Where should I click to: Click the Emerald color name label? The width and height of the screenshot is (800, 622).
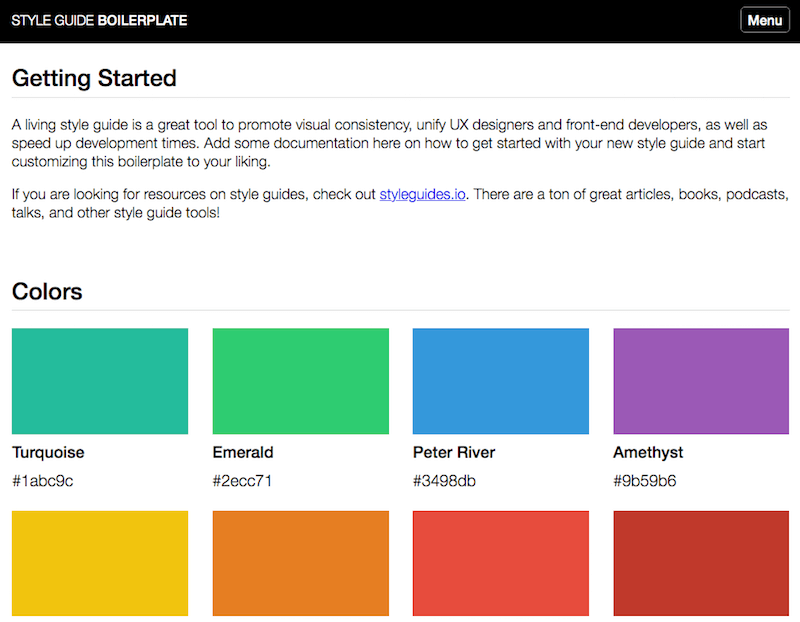tap(243, 453)
